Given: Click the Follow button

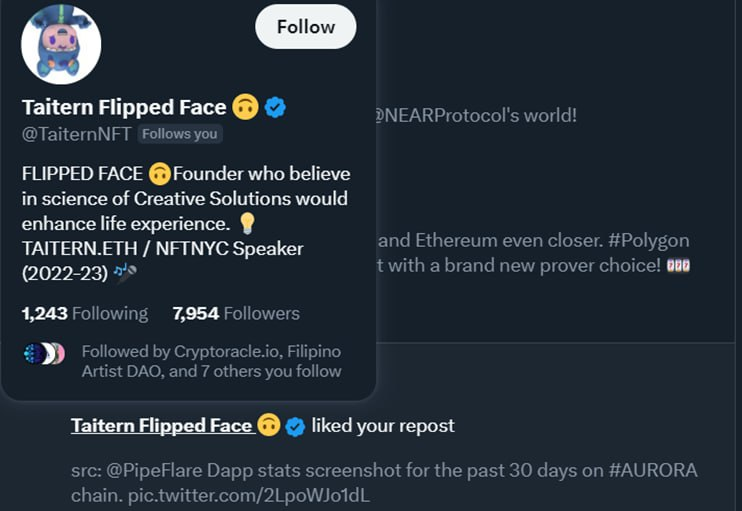Looking at the screenshot, I should click(x=306, y=27).
